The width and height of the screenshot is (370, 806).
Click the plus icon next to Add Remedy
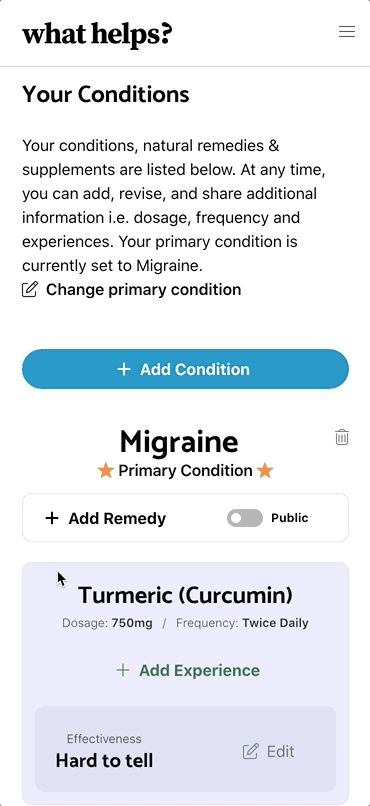(x=52, y=518)
